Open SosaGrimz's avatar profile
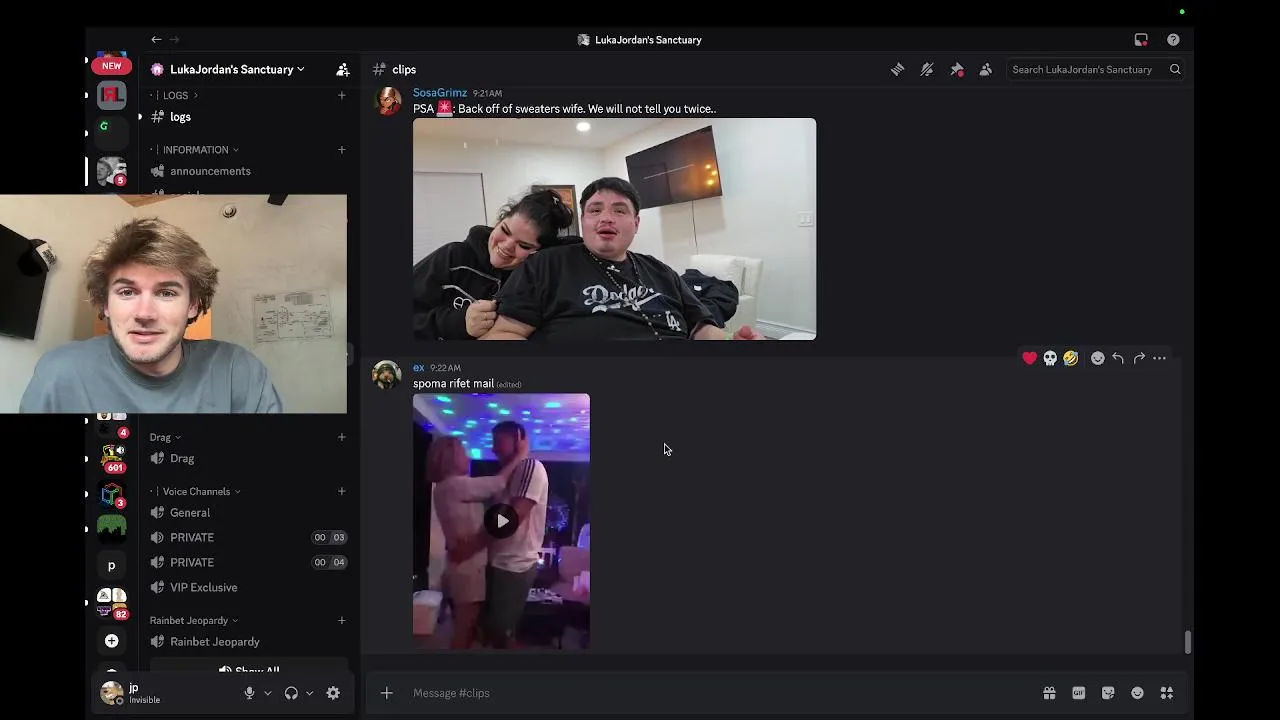The height and width of the screenshot is (720, 1280). (x=387, y=101)
